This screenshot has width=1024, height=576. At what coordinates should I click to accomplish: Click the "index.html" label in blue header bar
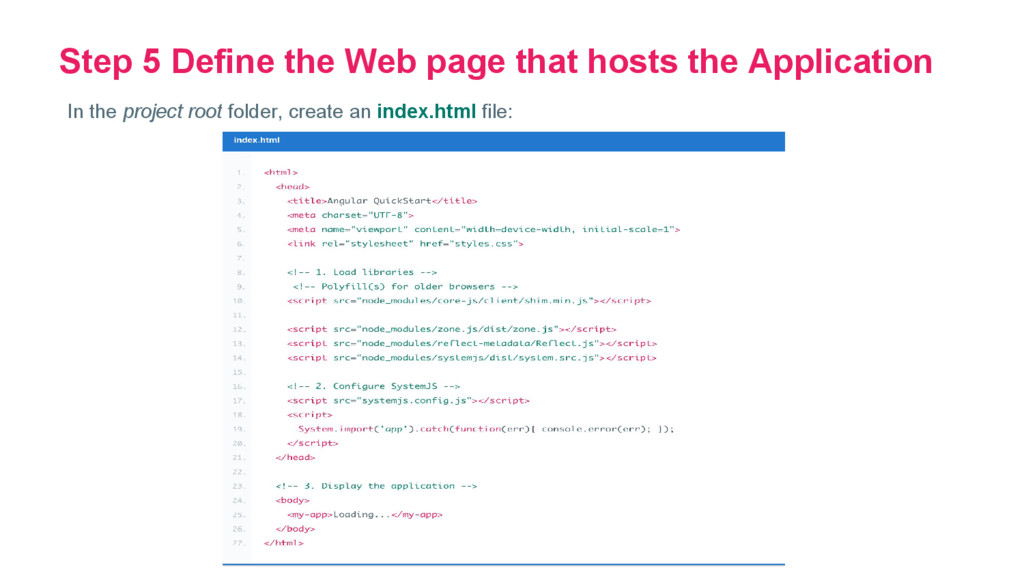click(257, 140)
